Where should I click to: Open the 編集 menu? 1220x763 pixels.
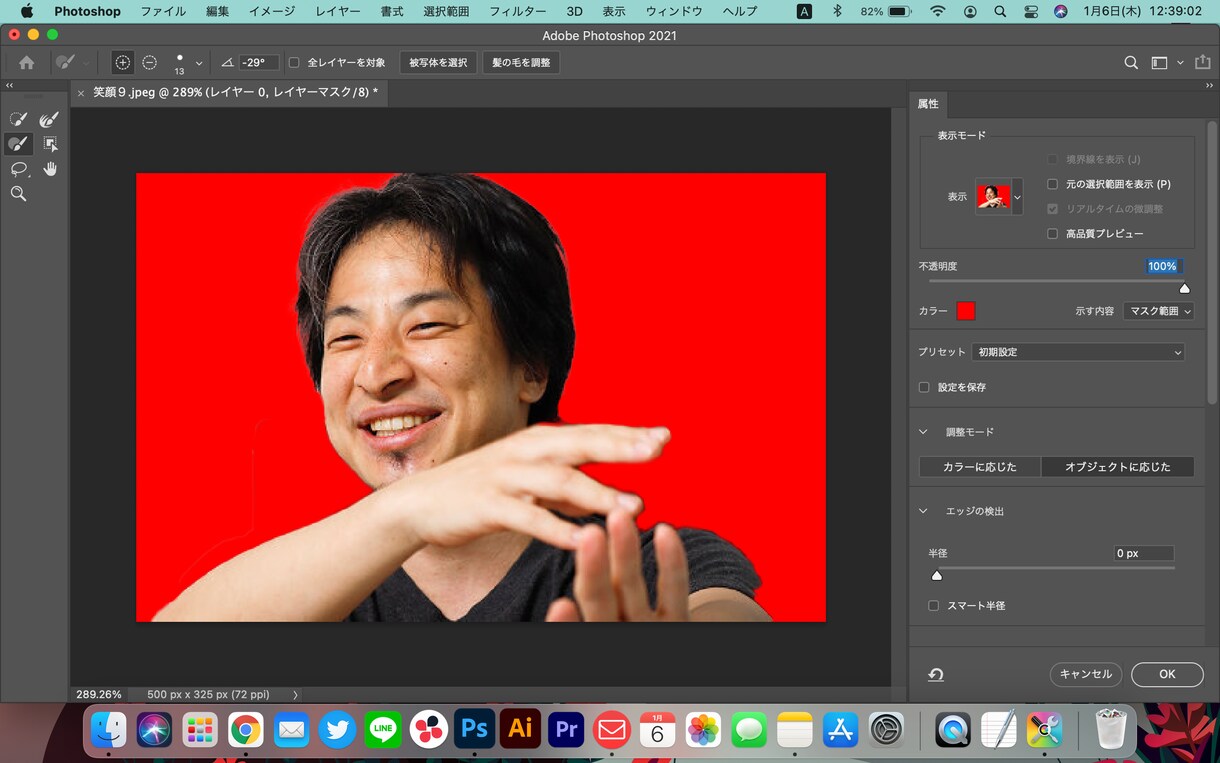(x=217, y=11)
